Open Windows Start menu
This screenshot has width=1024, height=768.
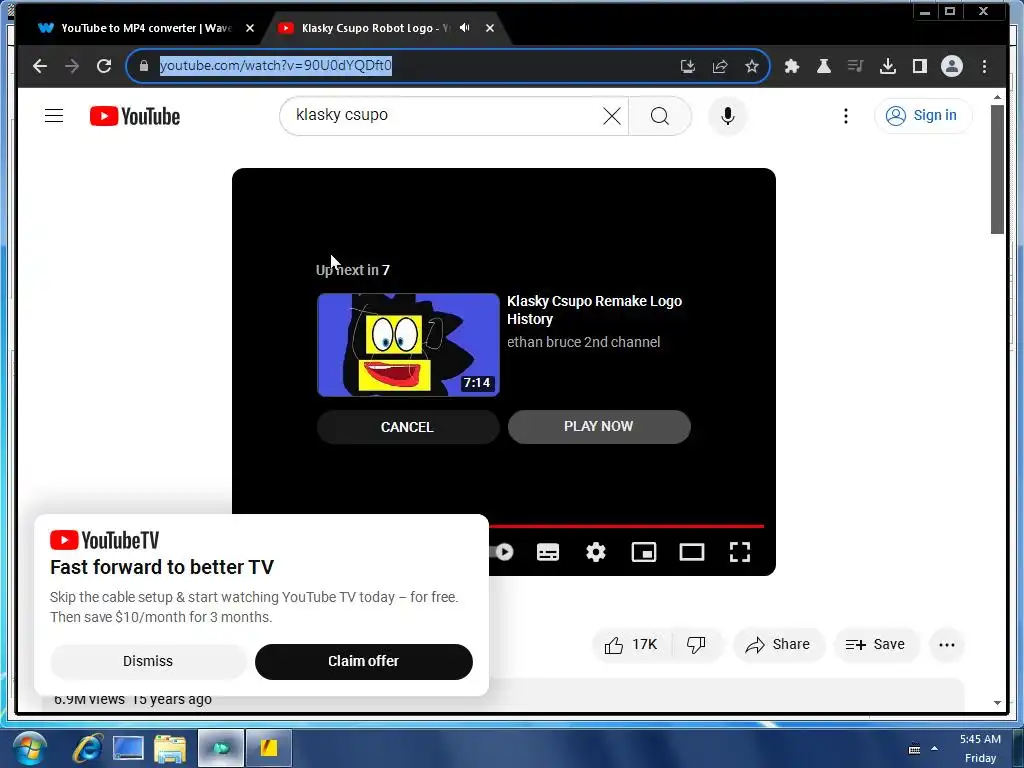click(x=29, y=748)
